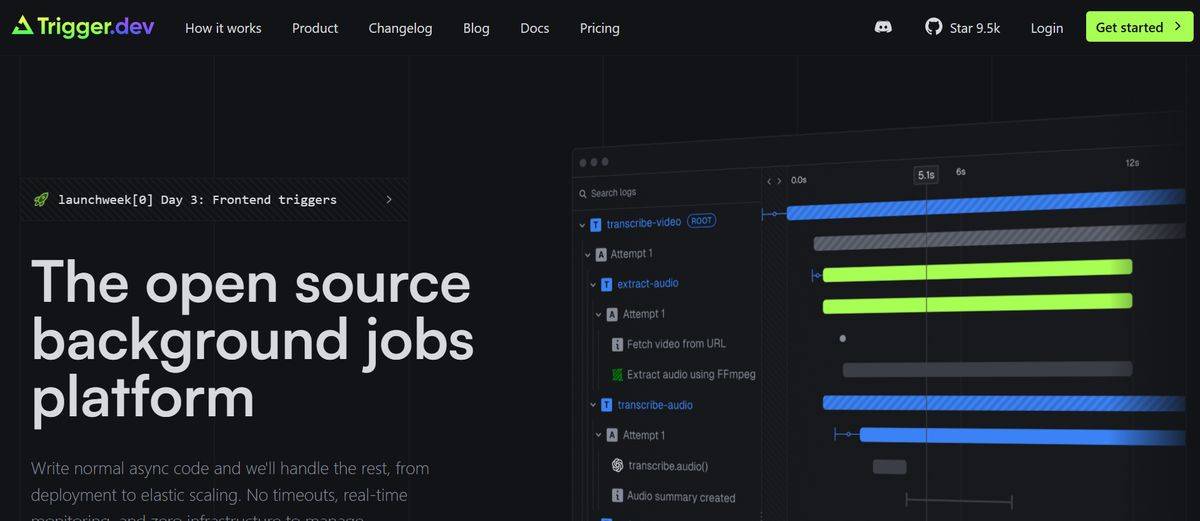1200x521 pixels.
Task: Click the chevron at launchweek banner's end
Action: (x=389, y=199)
